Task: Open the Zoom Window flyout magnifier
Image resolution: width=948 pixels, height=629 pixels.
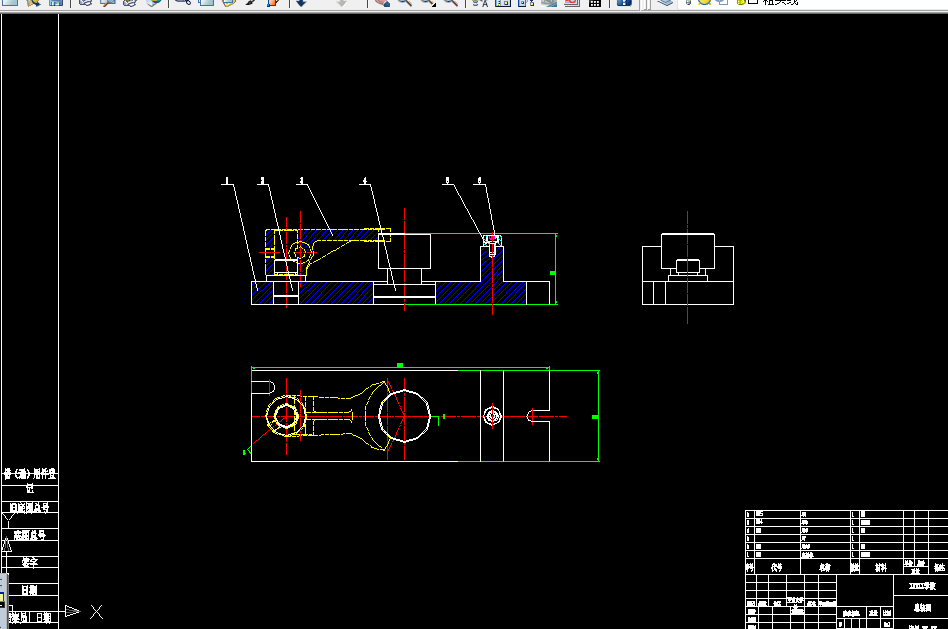Action: (x=427, y=2)
